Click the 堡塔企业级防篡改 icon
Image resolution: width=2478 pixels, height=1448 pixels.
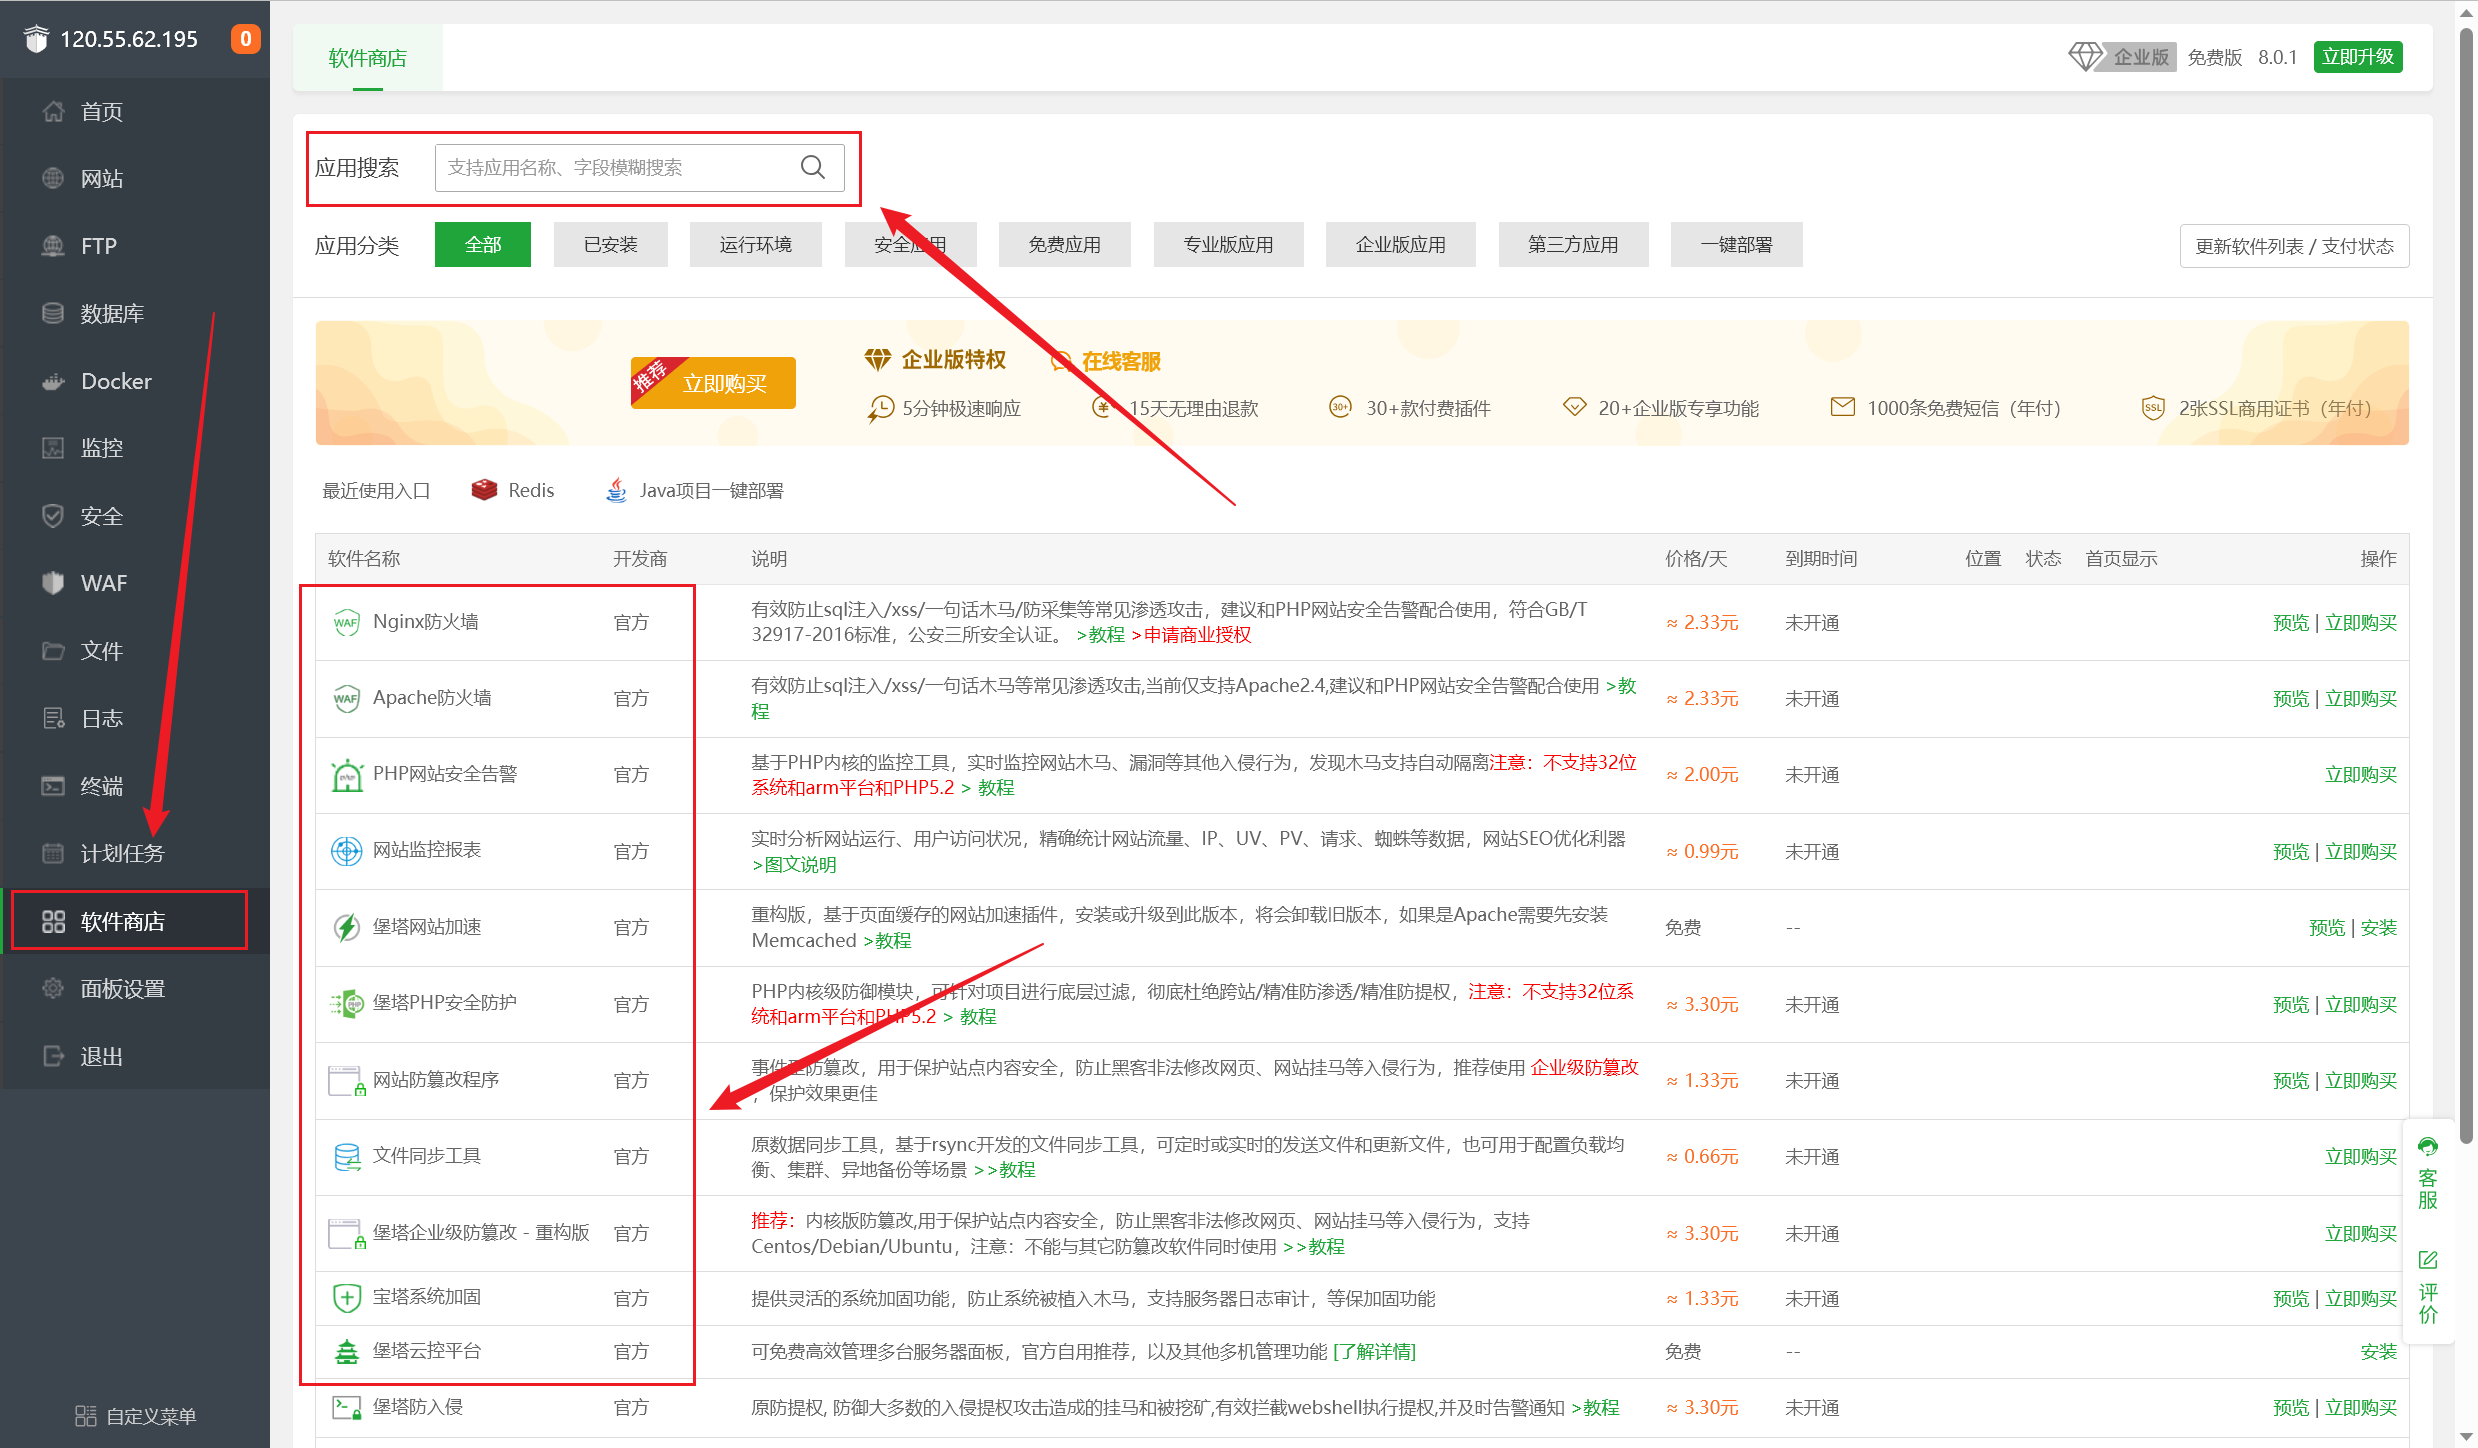tap(346, 1234)
